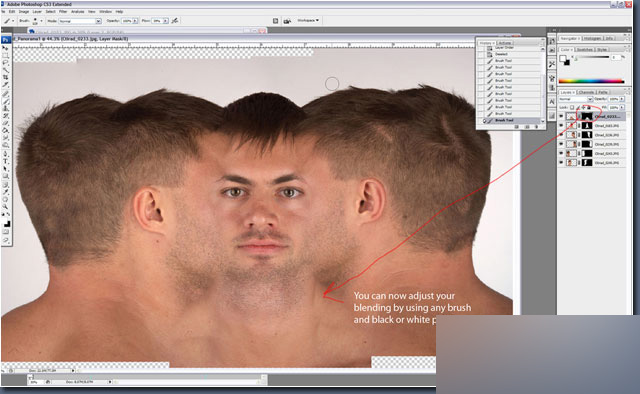This screenshot has width=640, height=394.
Task: Switch to the Histogram tab
Action: click(592, 38)
